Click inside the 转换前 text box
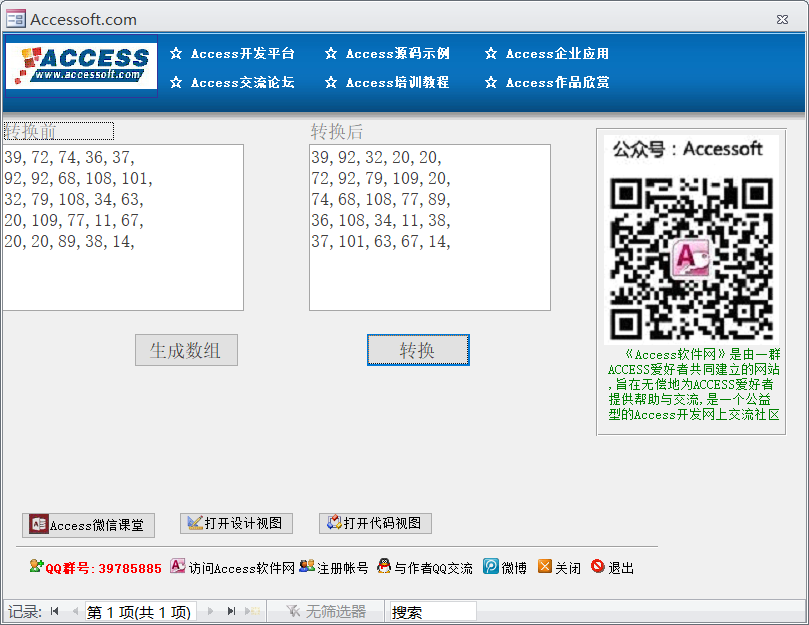Image resolution: width=809 pixels, height=625 pixels. (123, 228)
